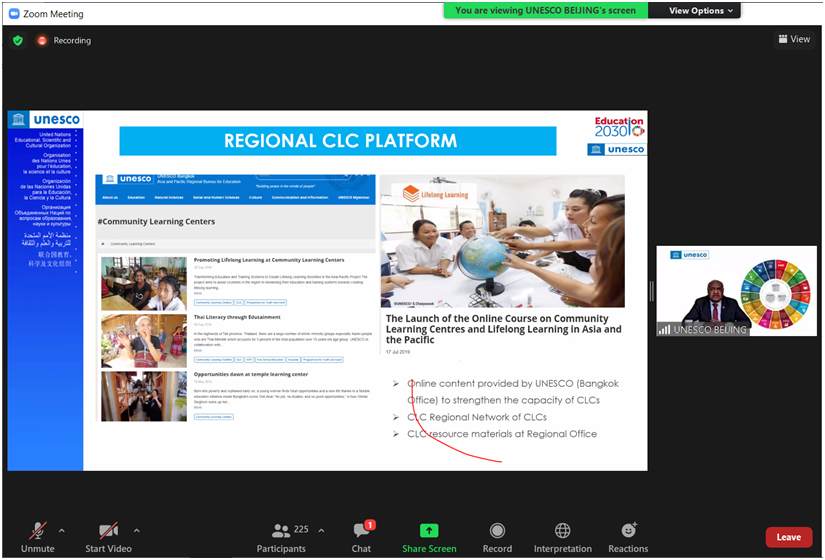
Task: Click the Lifelong Learning logo on photo
Action: click(436, 194)
